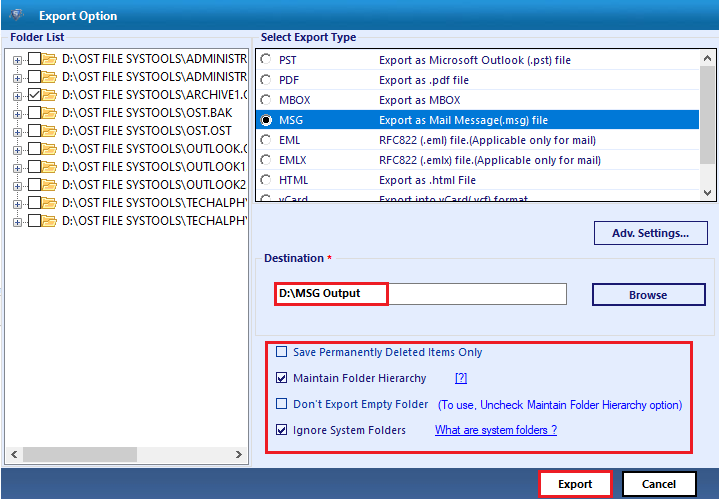Click Browse to choose destination
The image size is (719, 499).
(648, 294)
